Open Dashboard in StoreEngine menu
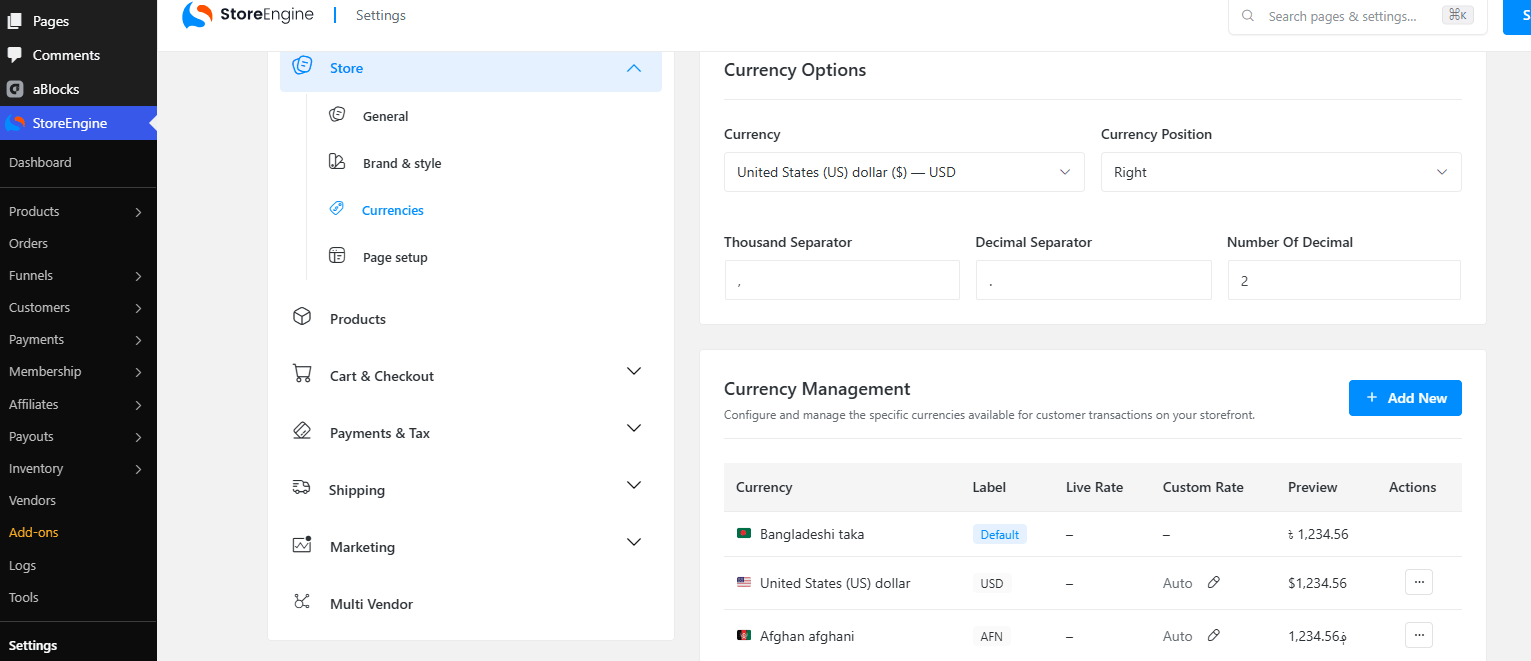The width and height of the screenshot is (1531, 661). tap(40, 162)
